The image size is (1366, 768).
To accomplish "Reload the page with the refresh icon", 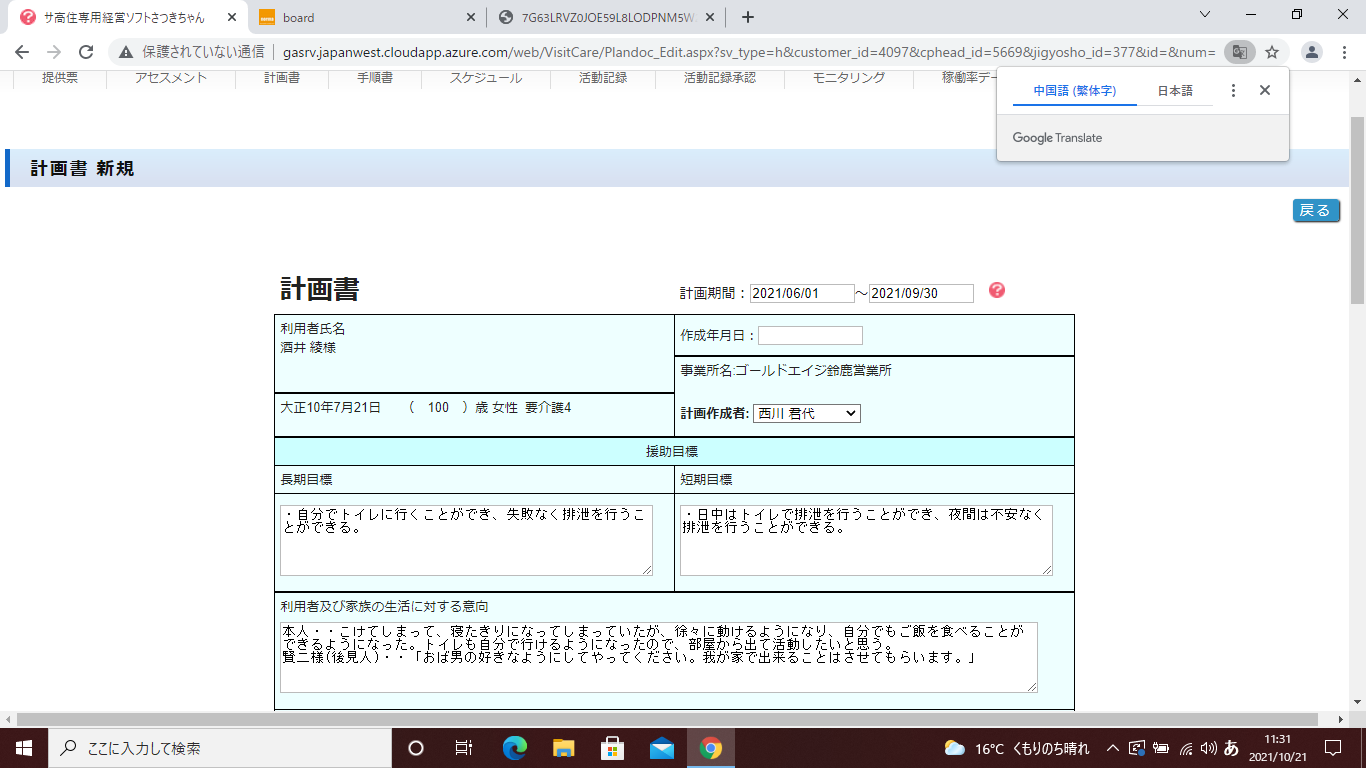I will click(86, 52).
